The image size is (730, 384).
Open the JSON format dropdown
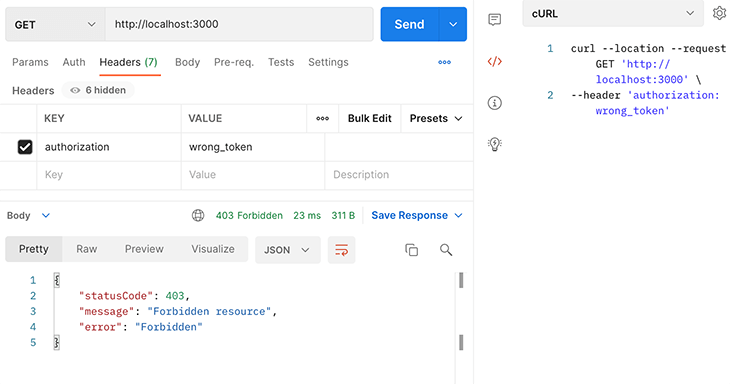coord(287,250)
